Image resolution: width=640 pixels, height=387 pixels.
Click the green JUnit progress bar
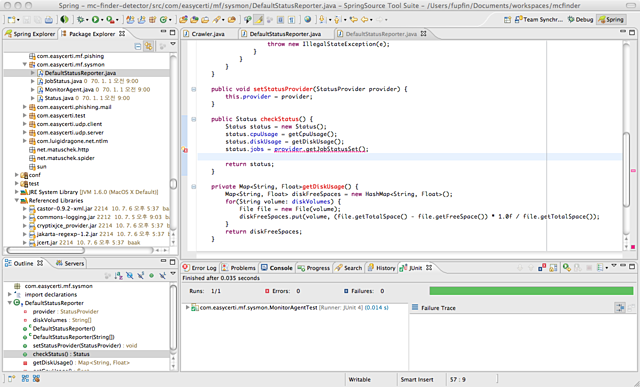click(x=531, y=291)
